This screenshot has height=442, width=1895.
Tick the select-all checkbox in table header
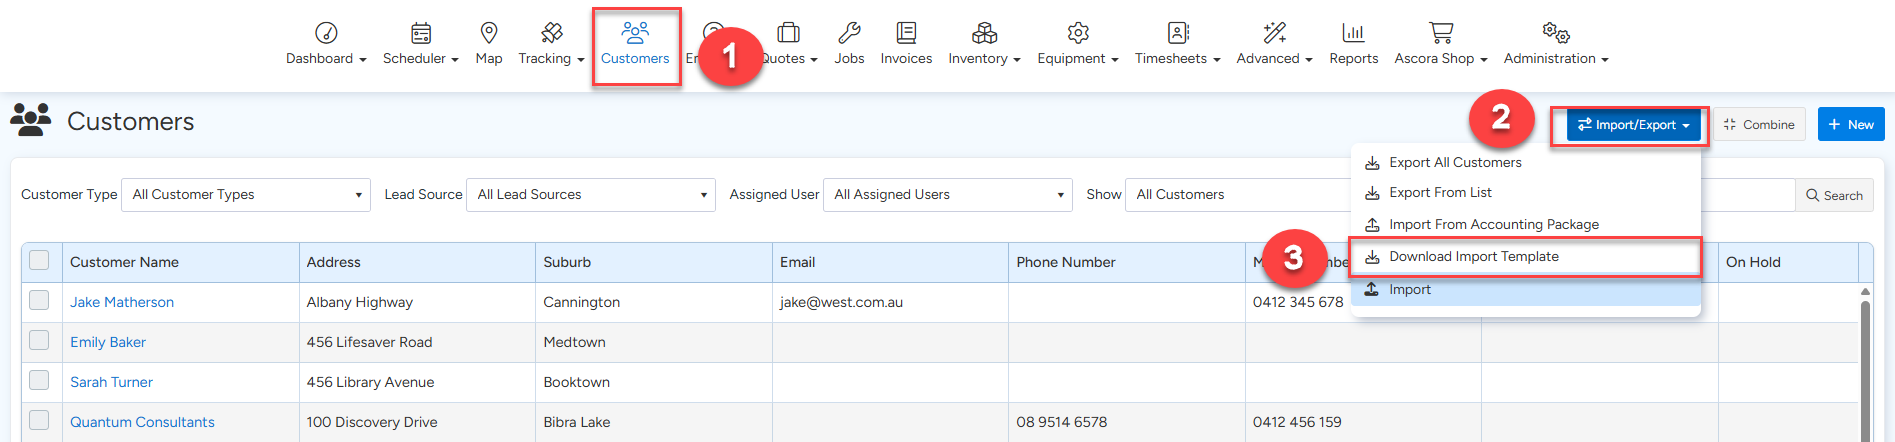tap(39, 261)
